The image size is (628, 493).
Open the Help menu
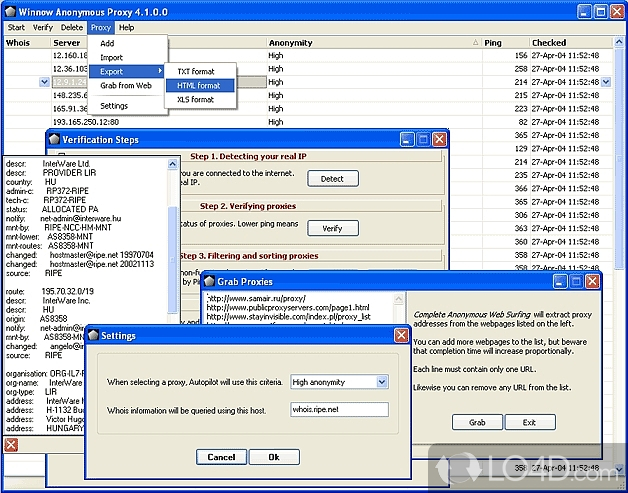(127, 27)
